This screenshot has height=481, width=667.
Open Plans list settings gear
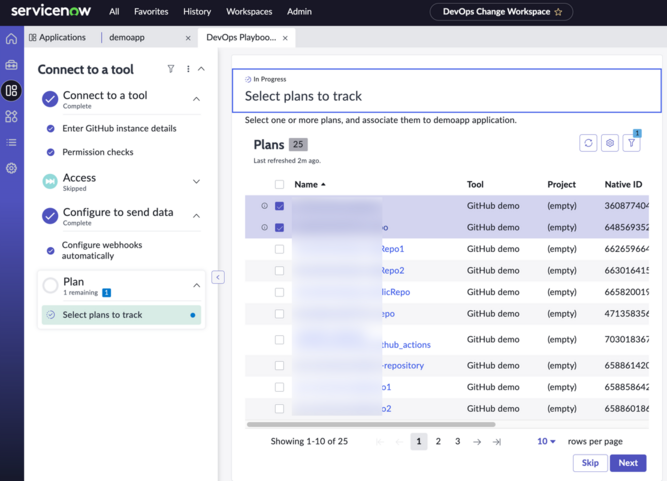(610, 143)
